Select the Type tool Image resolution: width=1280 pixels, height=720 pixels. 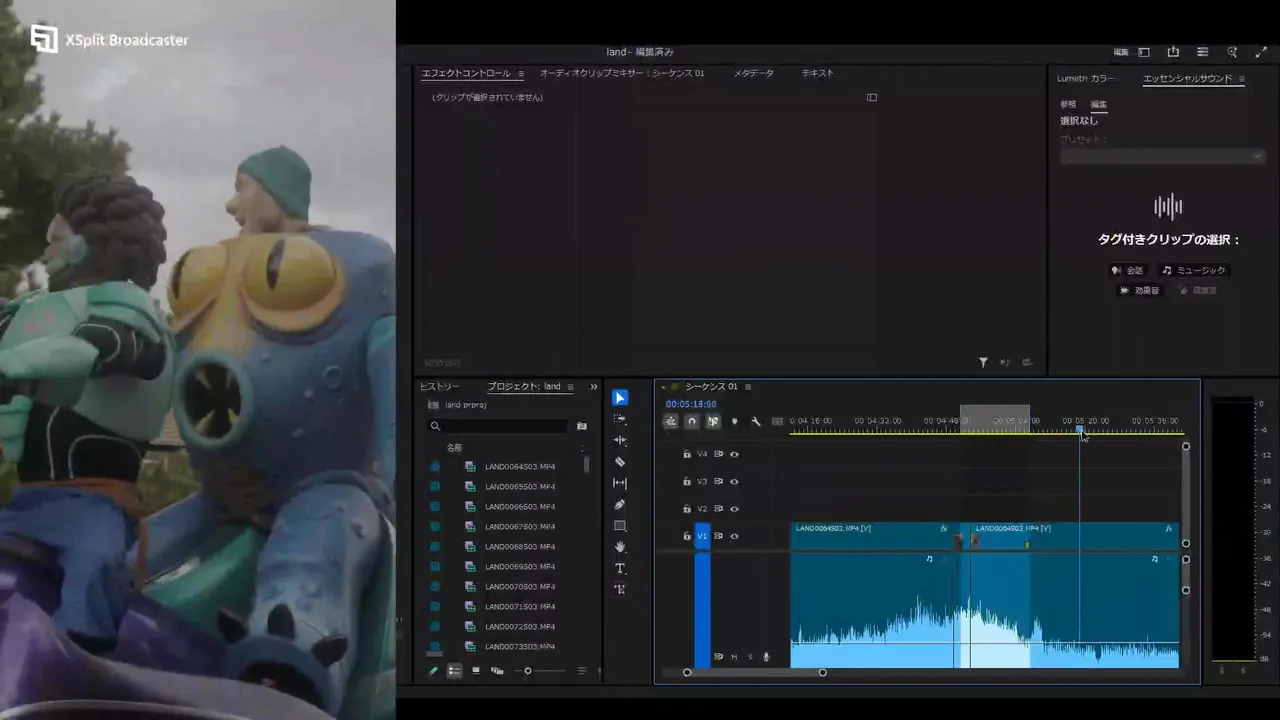point(620,569)
